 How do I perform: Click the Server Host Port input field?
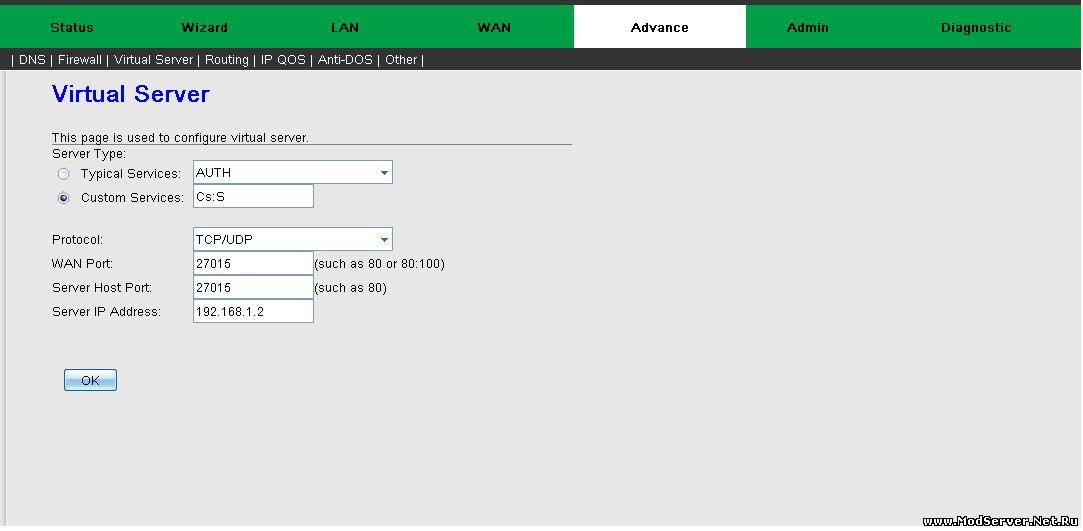pyautogui.click(x=253, y=287)
